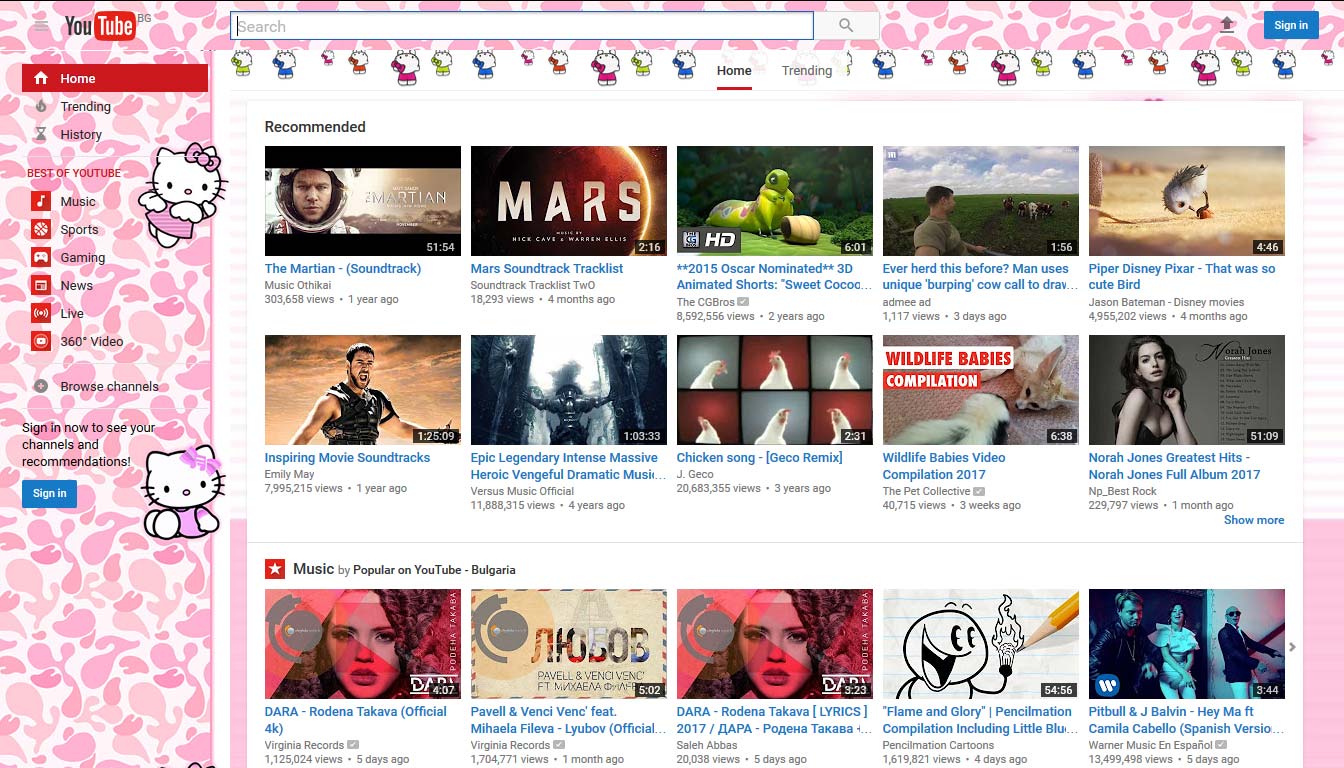Switch to the Trending tab

coord(806,70)
